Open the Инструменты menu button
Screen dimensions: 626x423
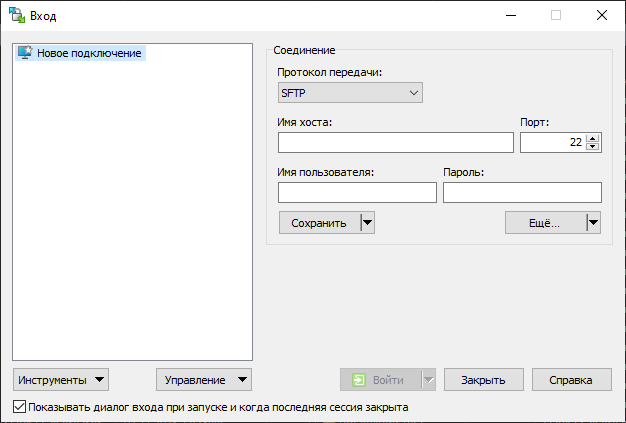(x=61, y=380)
